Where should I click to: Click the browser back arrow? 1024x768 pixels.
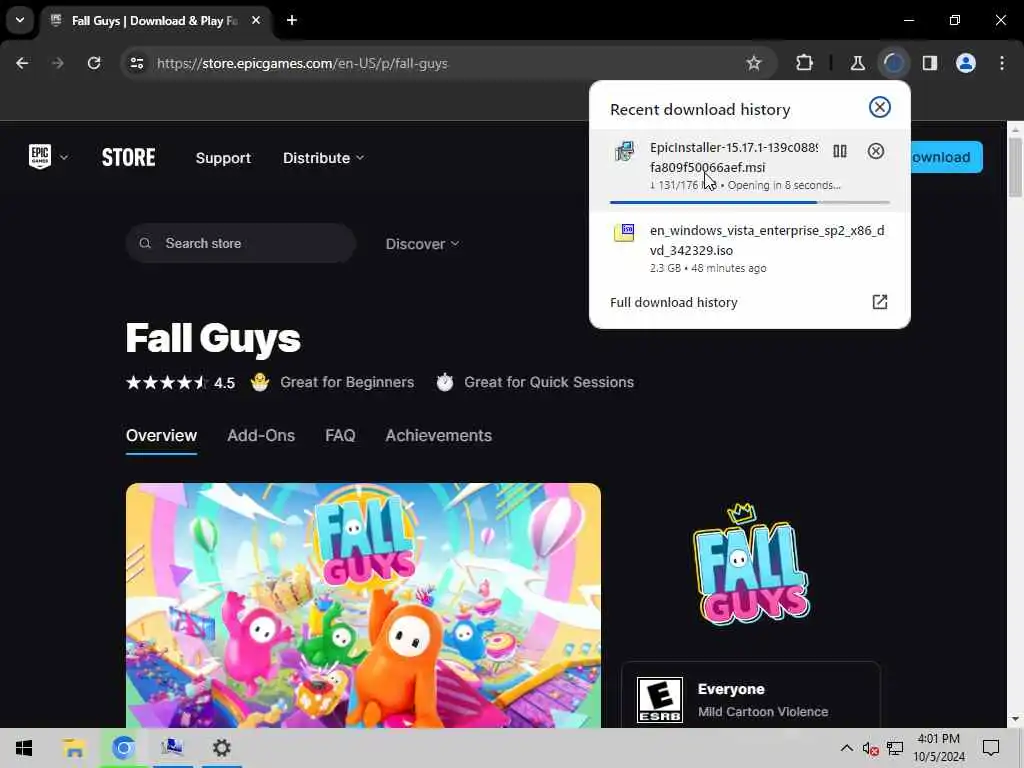click(x=22, y=63)
